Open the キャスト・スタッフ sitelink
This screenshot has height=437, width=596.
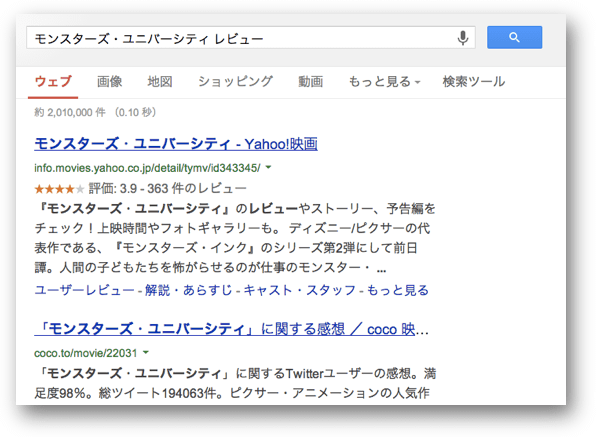(300, 290)
